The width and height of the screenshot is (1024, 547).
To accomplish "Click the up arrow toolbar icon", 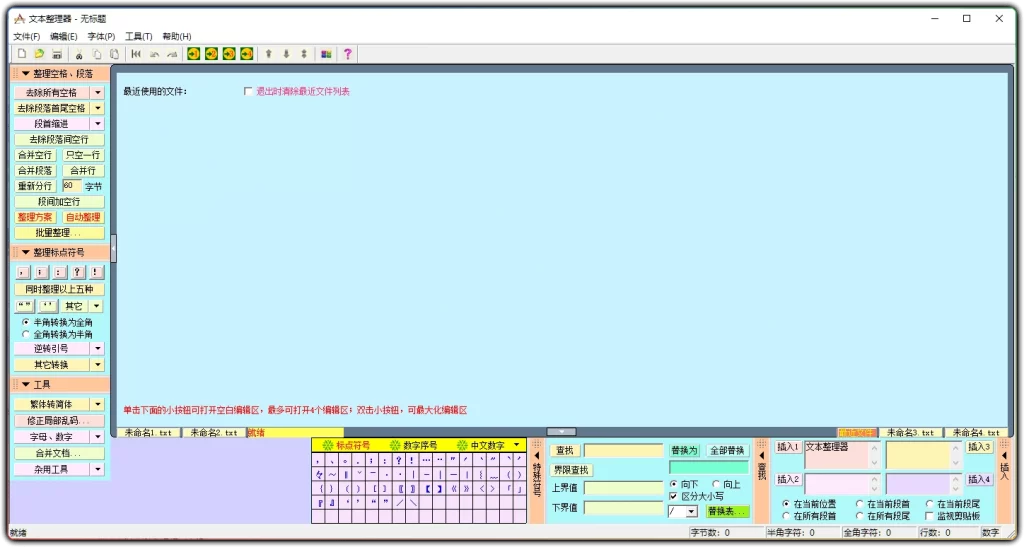I will pos(268,54).
